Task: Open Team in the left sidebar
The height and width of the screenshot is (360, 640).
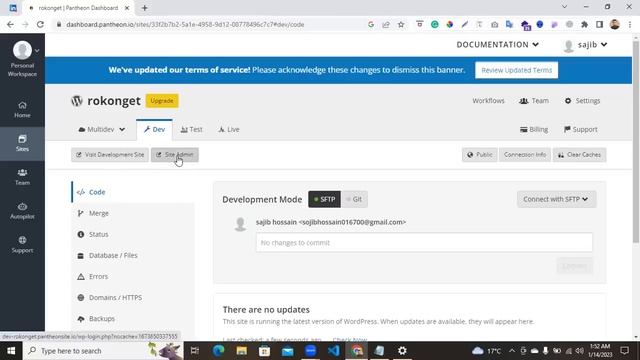Action: coord(22,177)
